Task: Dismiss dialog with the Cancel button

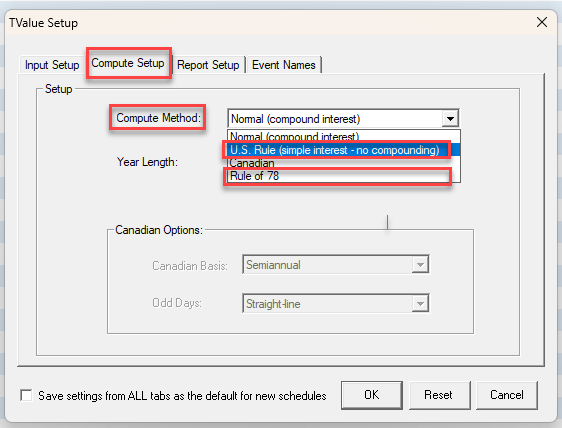Action: click(507, 395)
